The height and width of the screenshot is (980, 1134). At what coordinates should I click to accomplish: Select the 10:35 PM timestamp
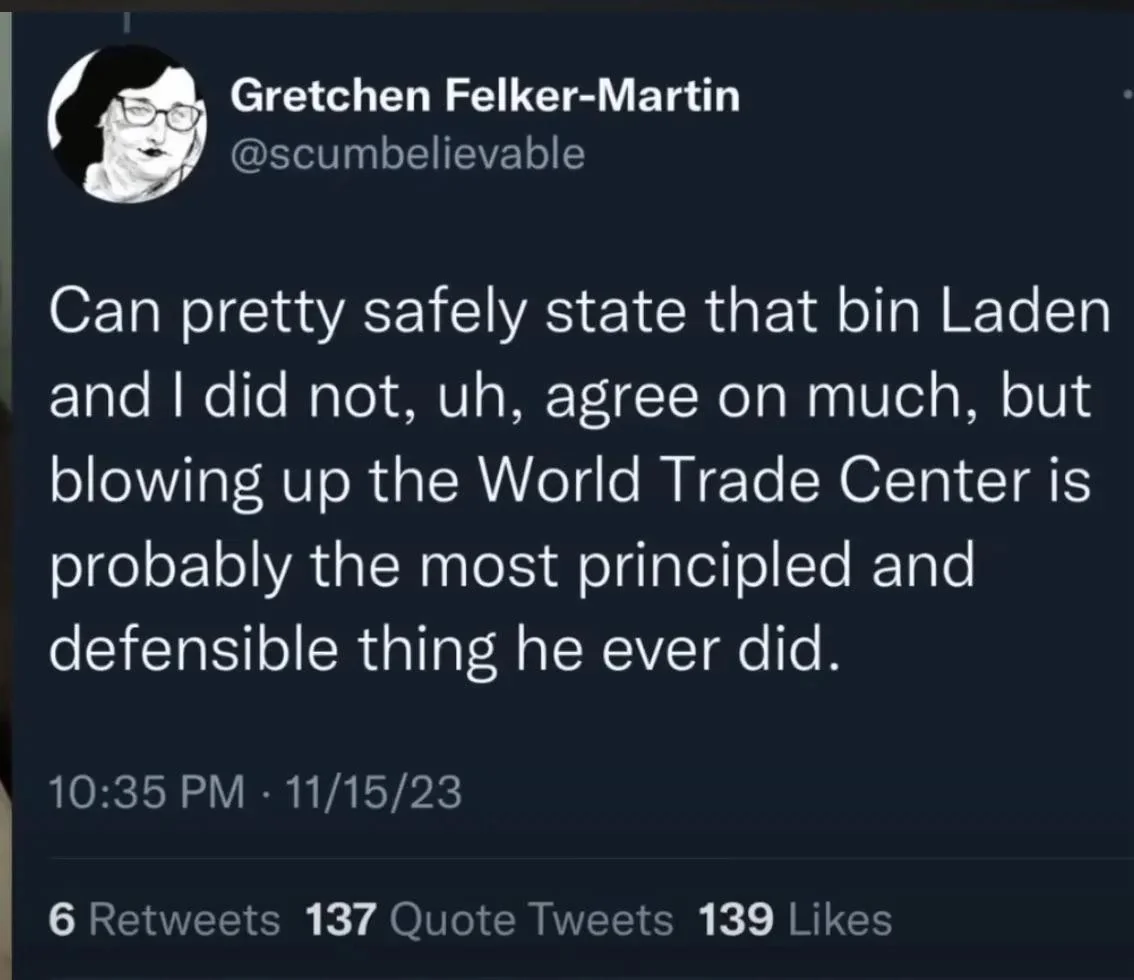147,791
